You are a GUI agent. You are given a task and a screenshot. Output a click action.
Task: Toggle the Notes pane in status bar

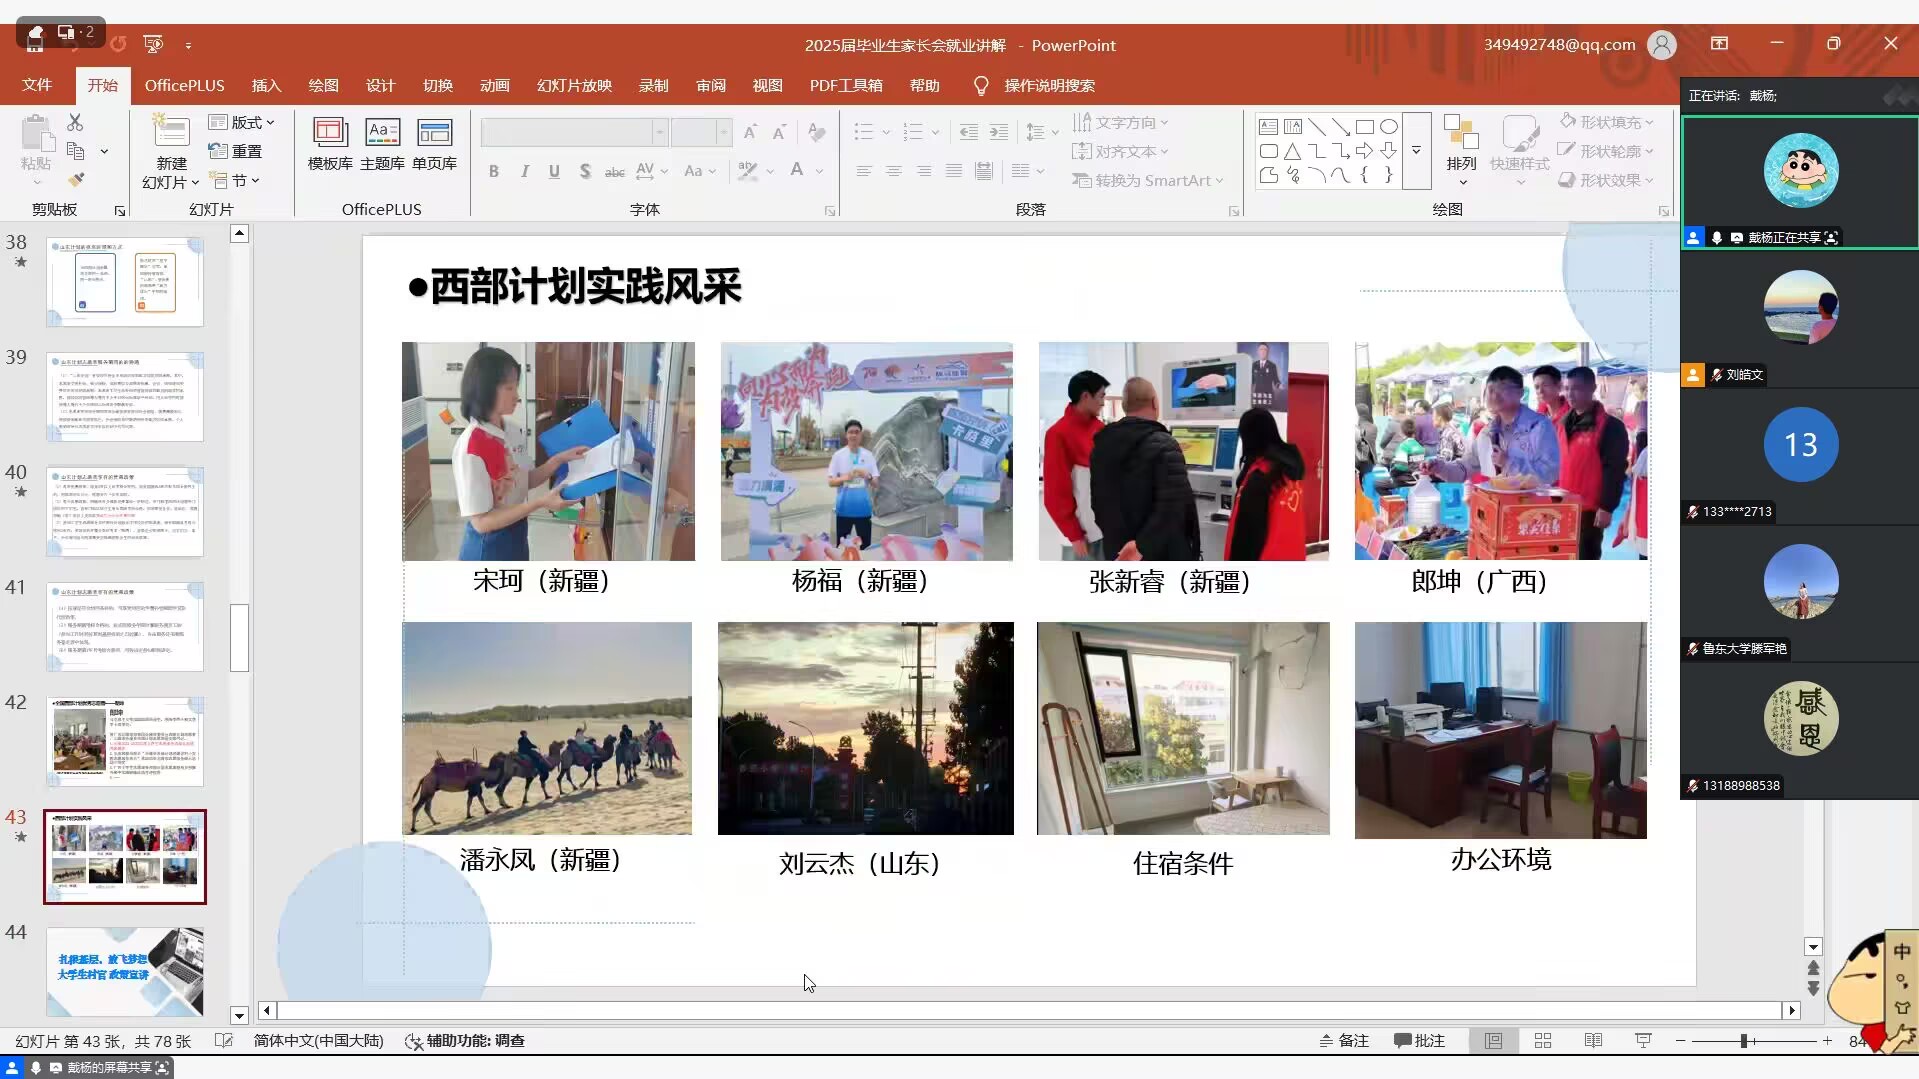1344,1041
